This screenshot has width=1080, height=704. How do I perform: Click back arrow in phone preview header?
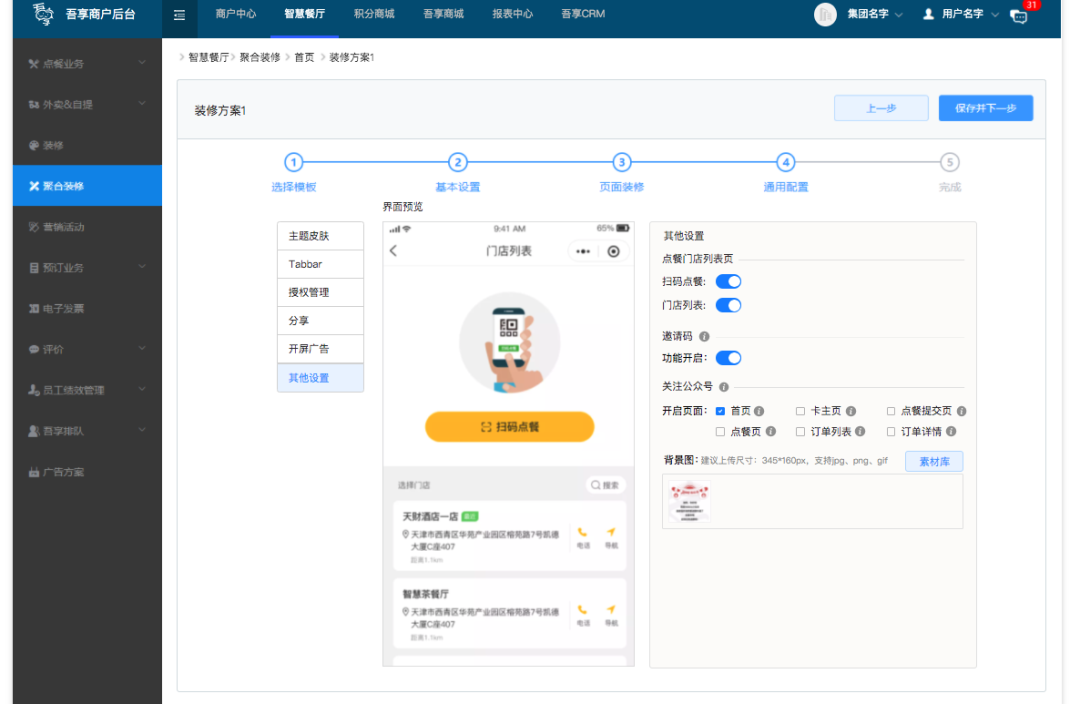tap(393, 251)
